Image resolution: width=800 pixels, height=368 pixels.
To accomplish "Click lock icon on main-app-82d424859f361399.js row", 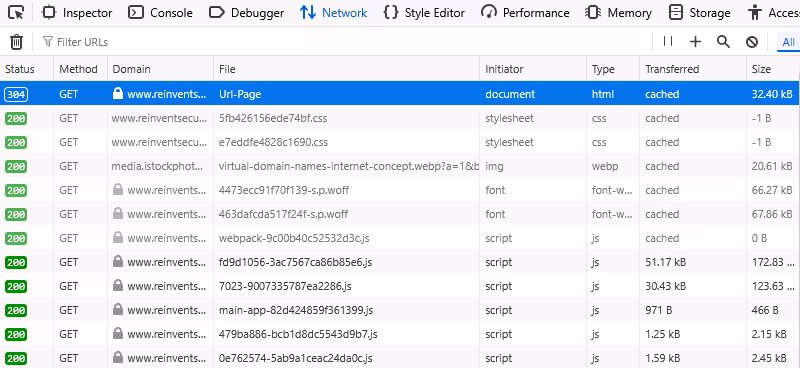I will coord(118,309).
